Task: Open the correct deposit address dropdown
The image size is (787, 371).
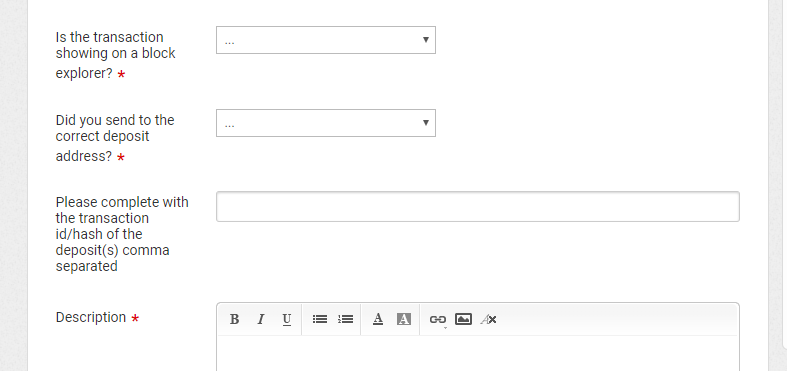Action: [x=326, y=123]
